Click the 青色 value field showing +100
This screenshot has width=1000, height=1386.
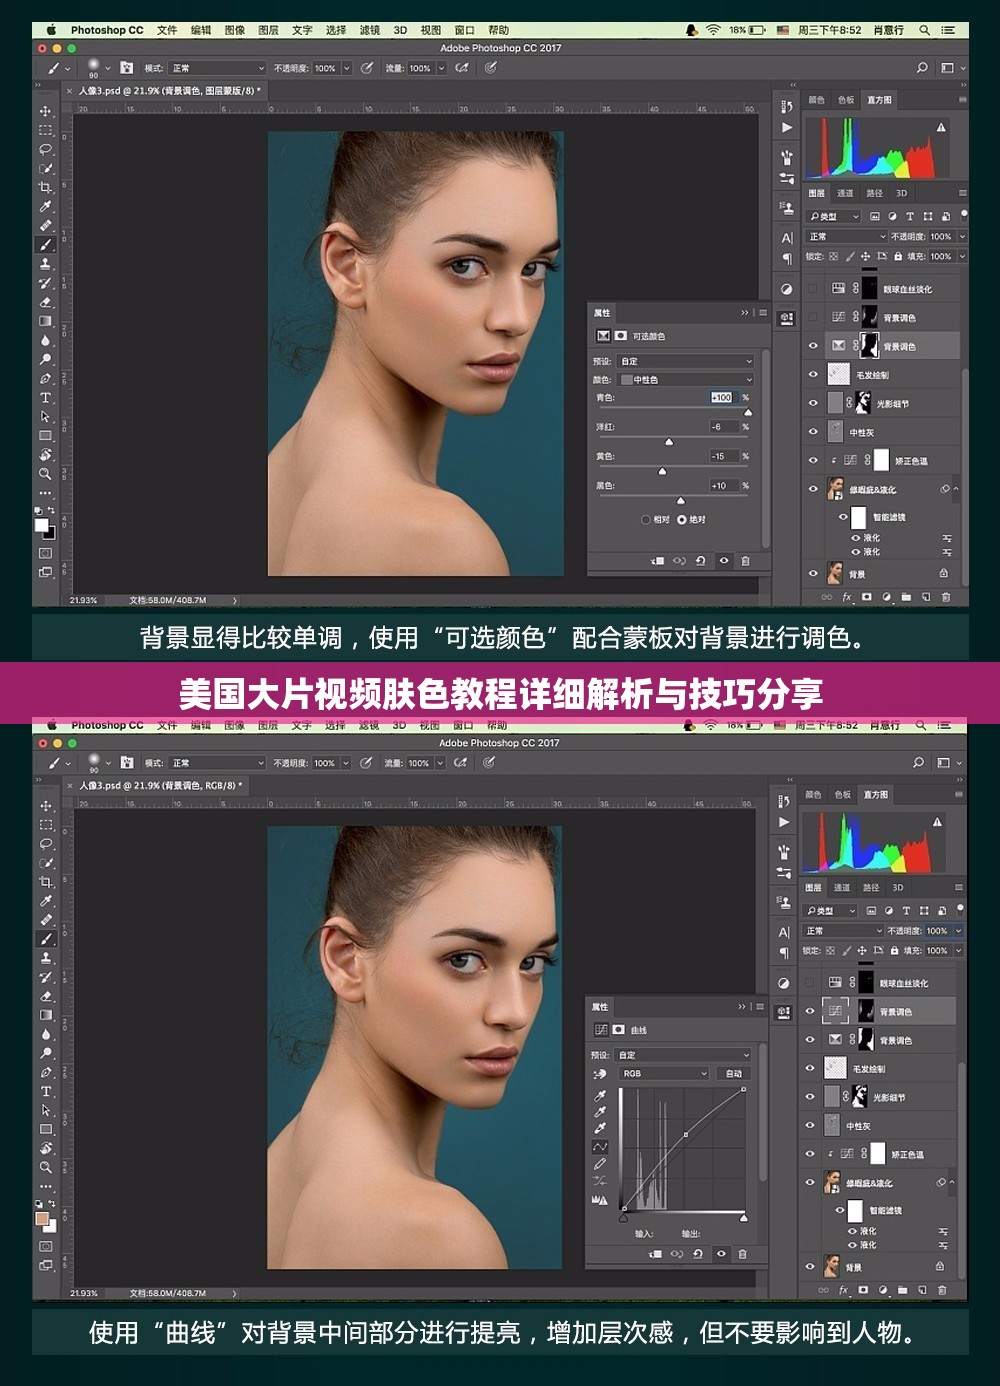pos(721,398)
